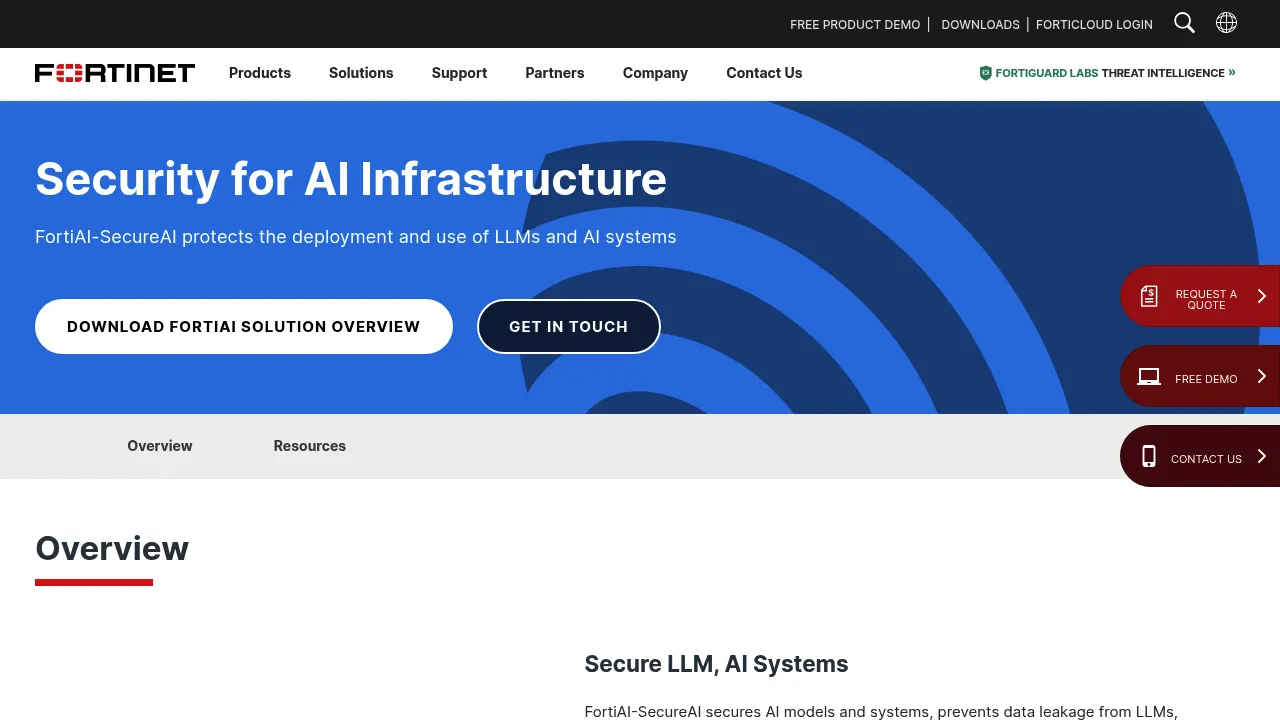The height and width of the screenshot is (720, 1280).
Task: Expand the side Contact Us chevron arrow
Action: tap(1262, 457)
